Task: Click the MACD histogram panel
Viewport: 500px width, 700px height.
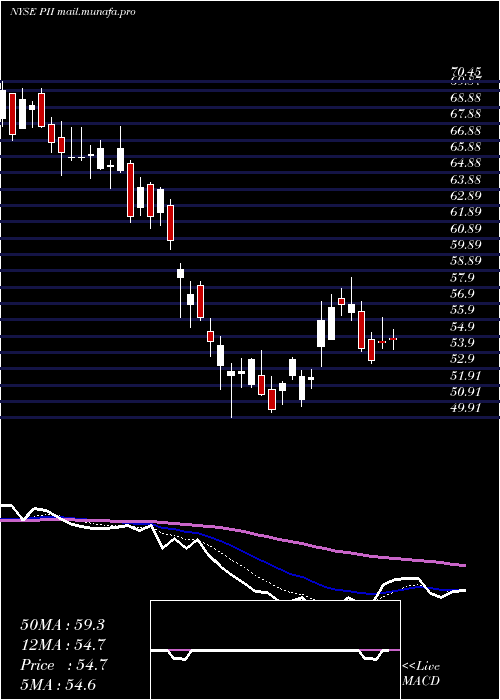Action: (275, 650)
